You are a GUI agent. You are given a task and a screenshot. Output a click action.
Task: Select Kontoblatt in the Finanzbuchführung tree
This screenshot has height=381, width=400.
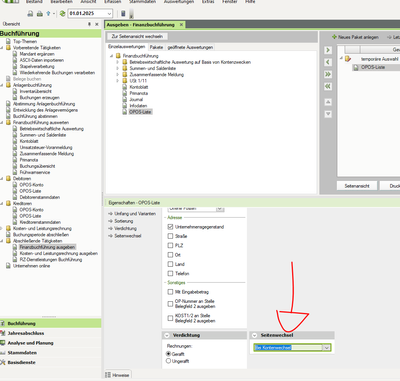(139, 87)
